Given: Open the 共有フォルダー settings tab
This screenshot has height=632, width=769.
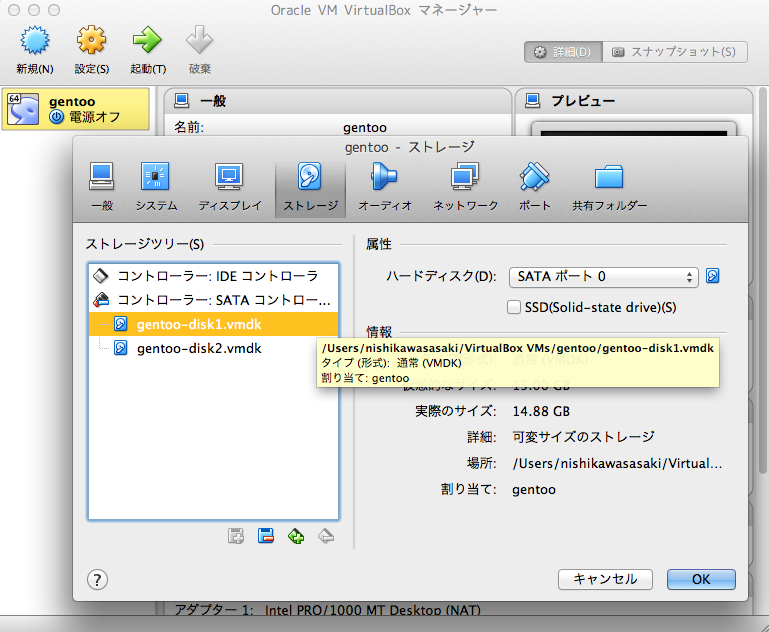Looking at the screenshot, I should 609,188.
